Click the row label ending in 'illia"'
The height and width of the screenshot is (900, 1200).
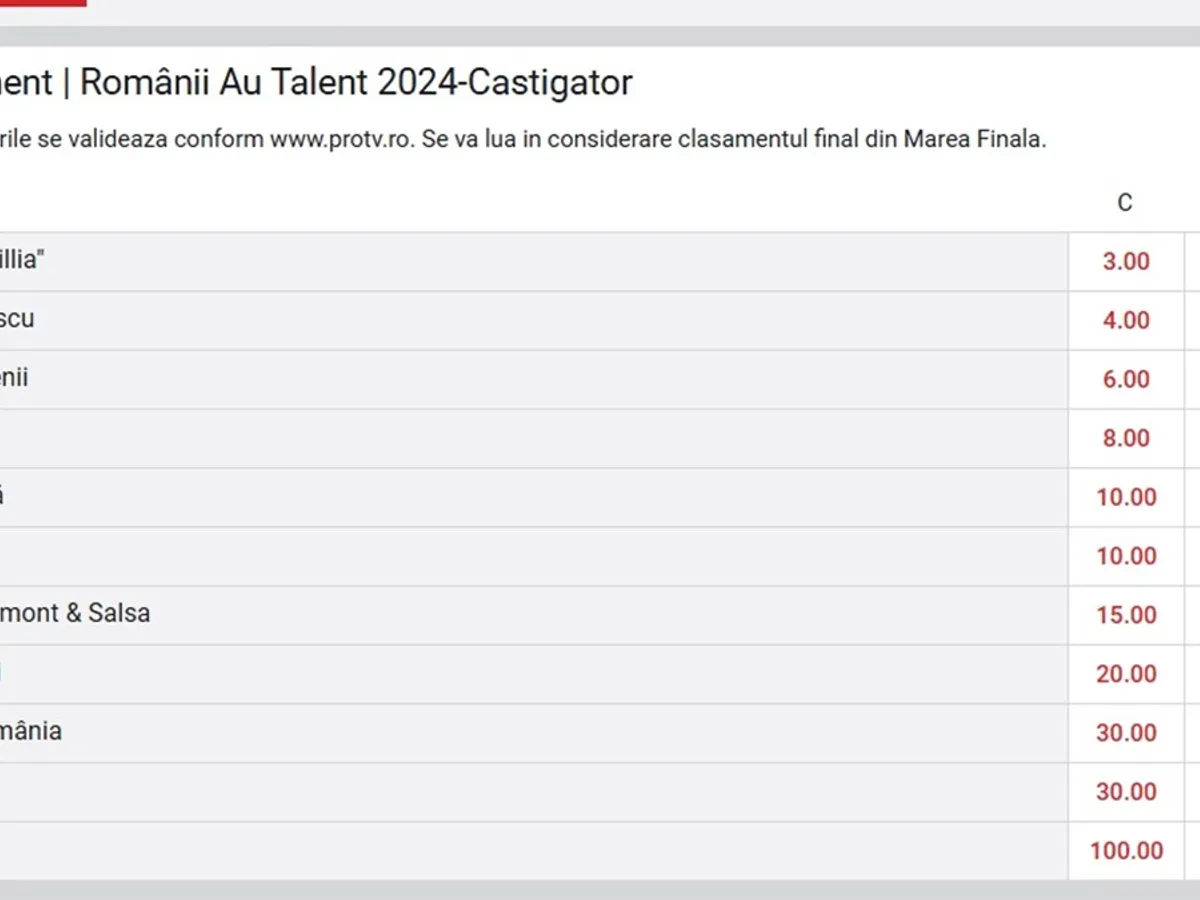tap(22, 260)
